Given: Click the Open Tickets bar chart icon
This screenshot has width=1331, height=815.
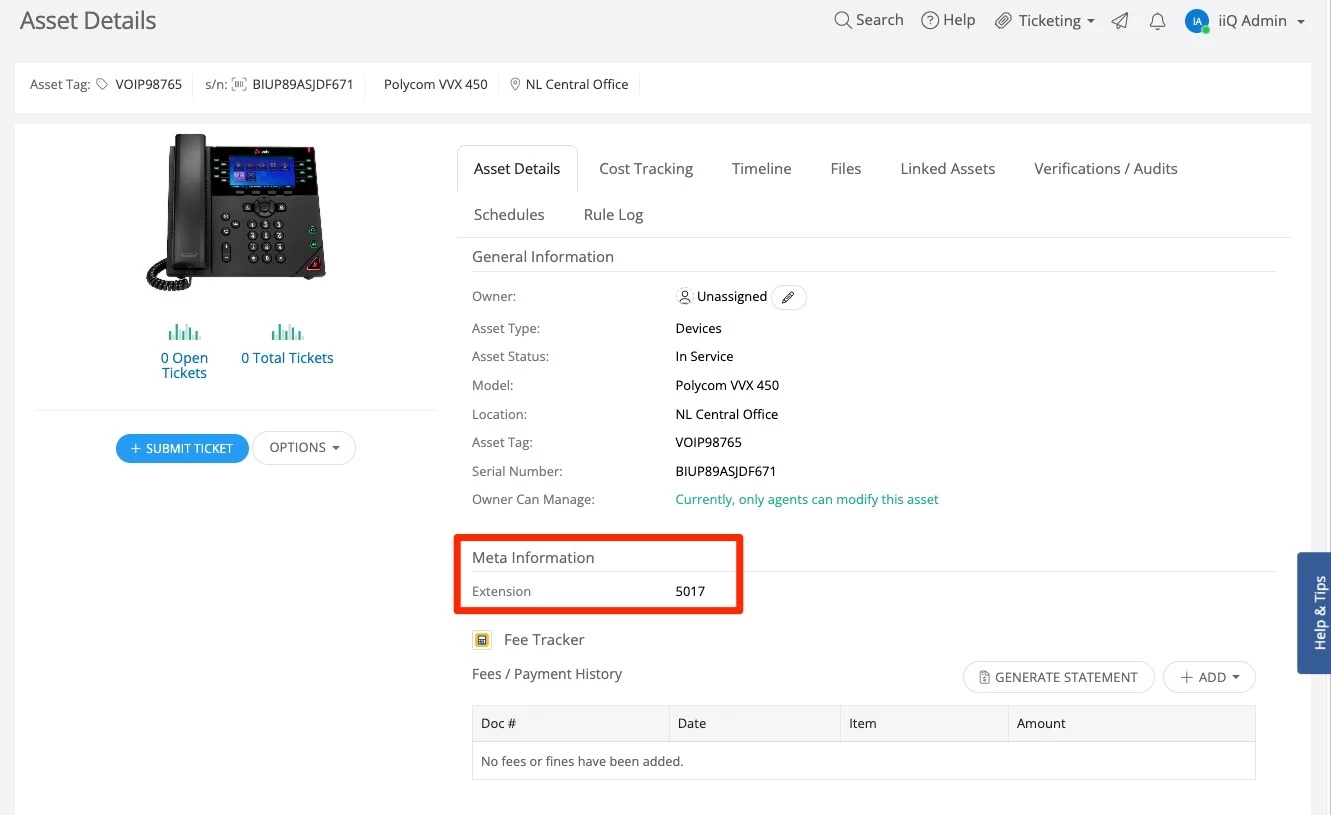Looking at the screenshot, I should [184, 332].
